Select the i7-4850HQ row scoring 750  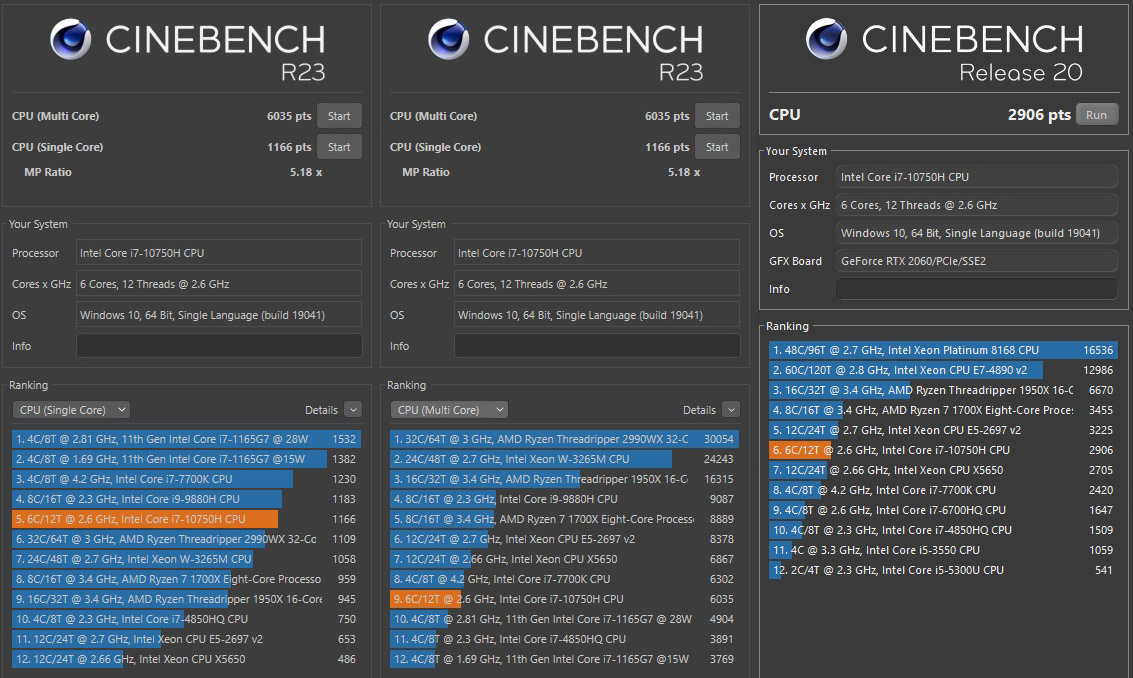tap(186, 619)
